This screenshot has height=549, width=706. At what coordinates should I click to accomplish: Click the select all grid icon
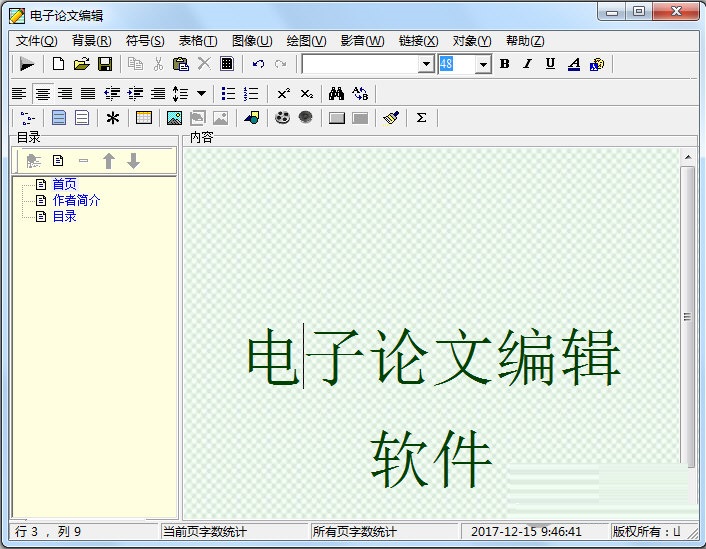[227, 64]
